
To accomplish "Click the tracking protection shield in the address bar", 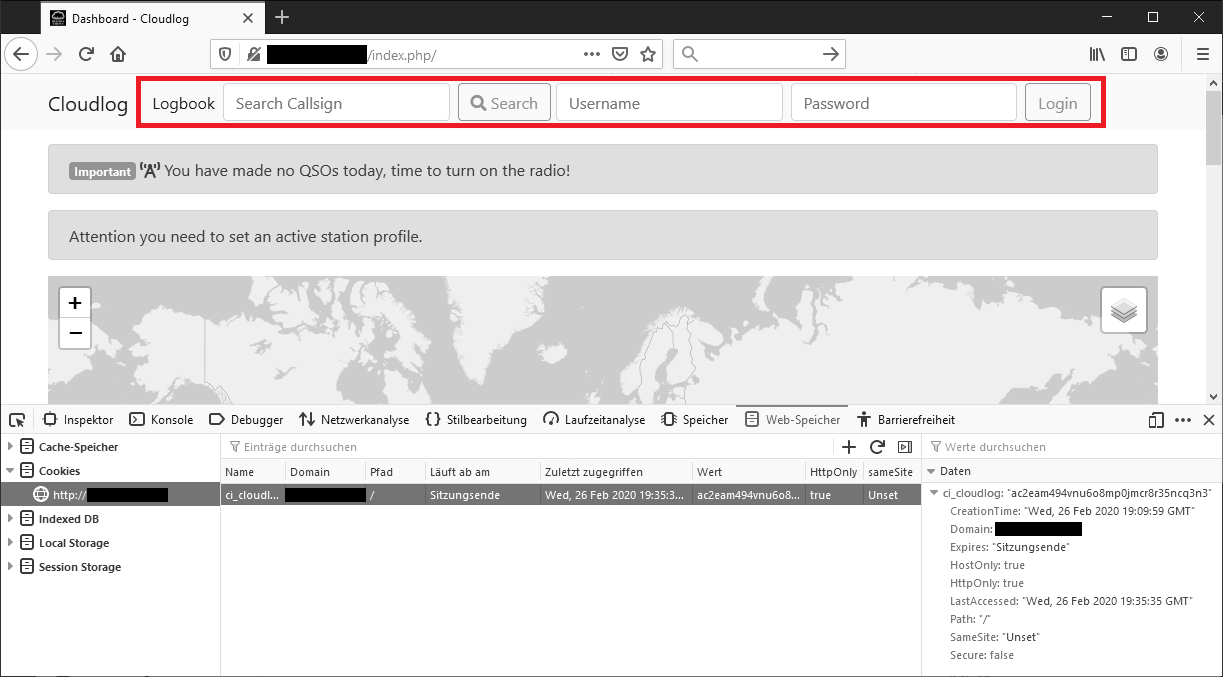I will pyautogui.click(x=225, y=54).
